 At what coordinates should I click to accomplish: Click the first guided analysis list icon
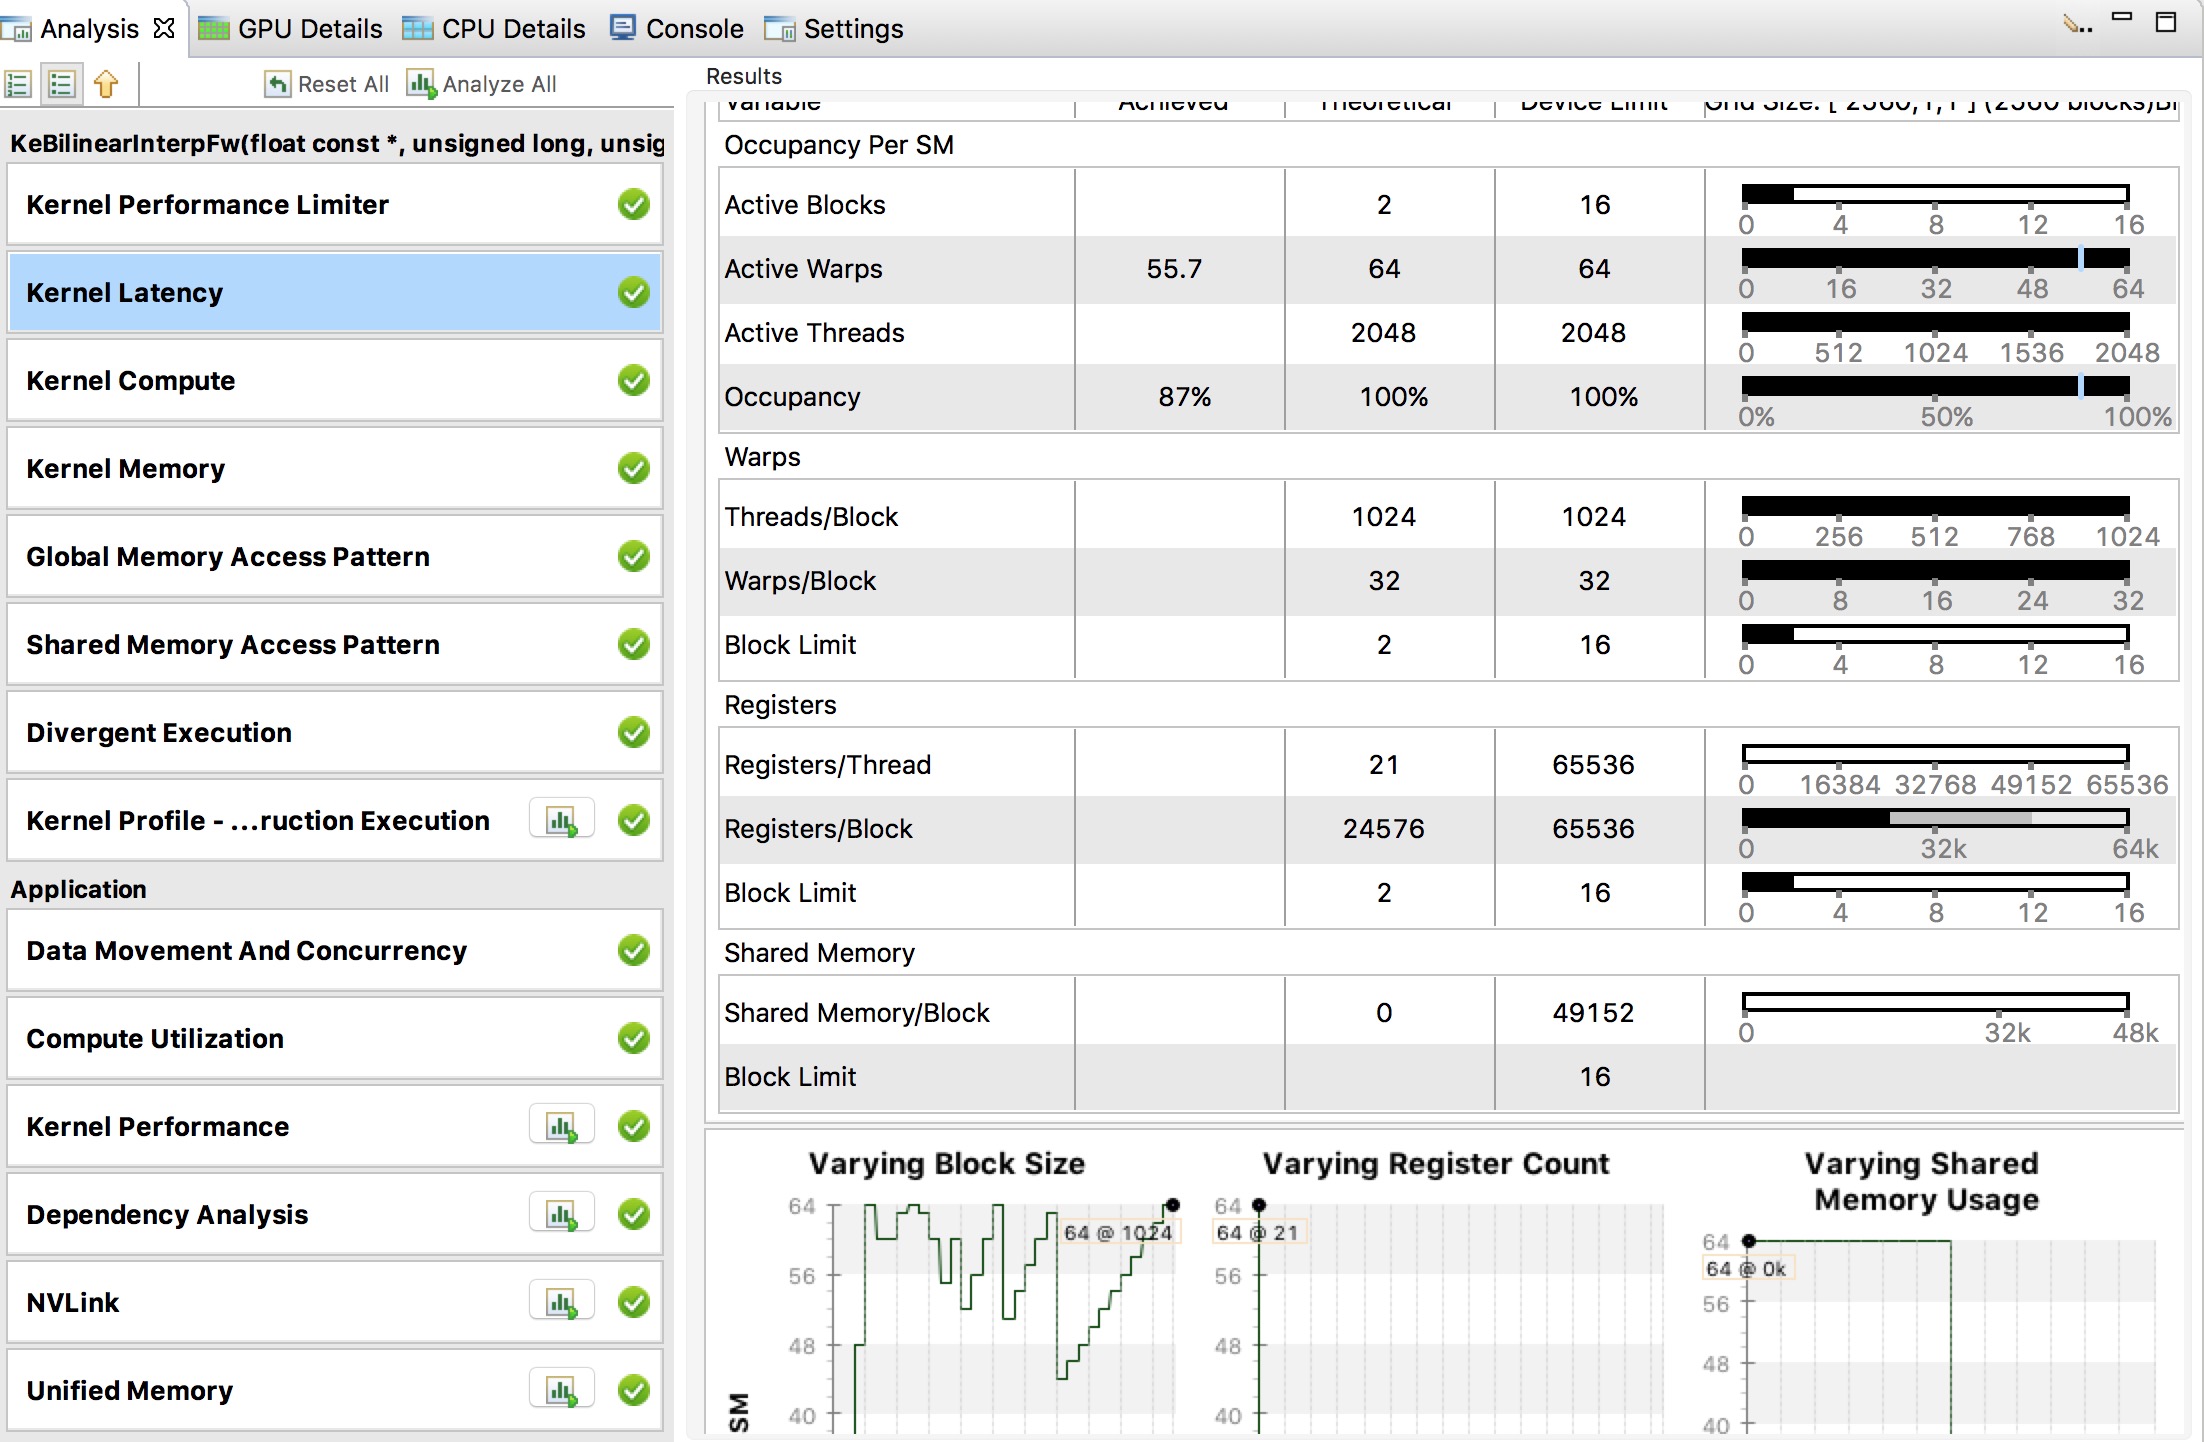[x=18, y=84]
